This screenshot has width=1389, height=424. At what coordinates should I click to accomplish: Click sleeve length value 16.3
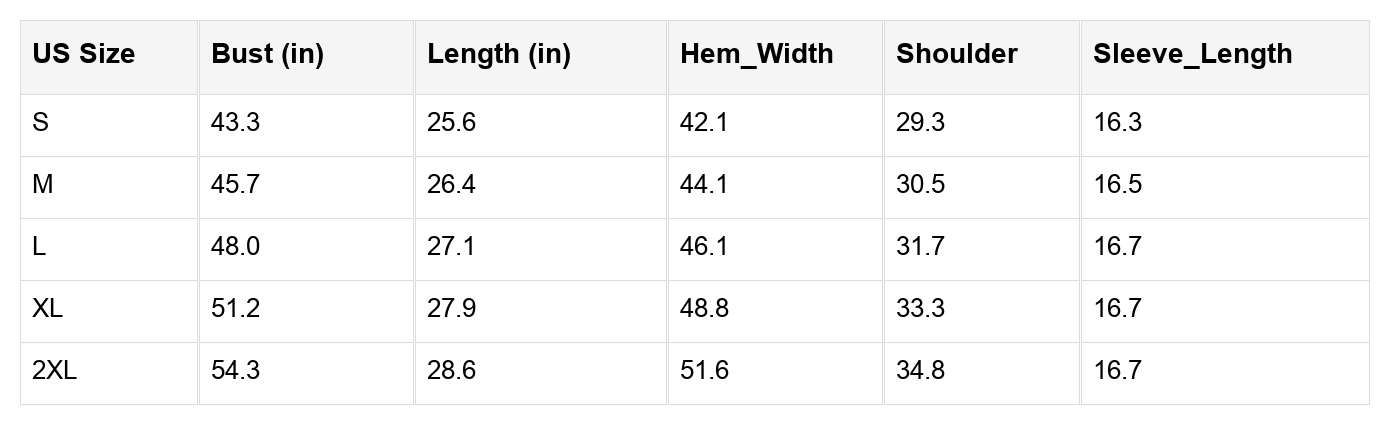(x=1117, y=123)
